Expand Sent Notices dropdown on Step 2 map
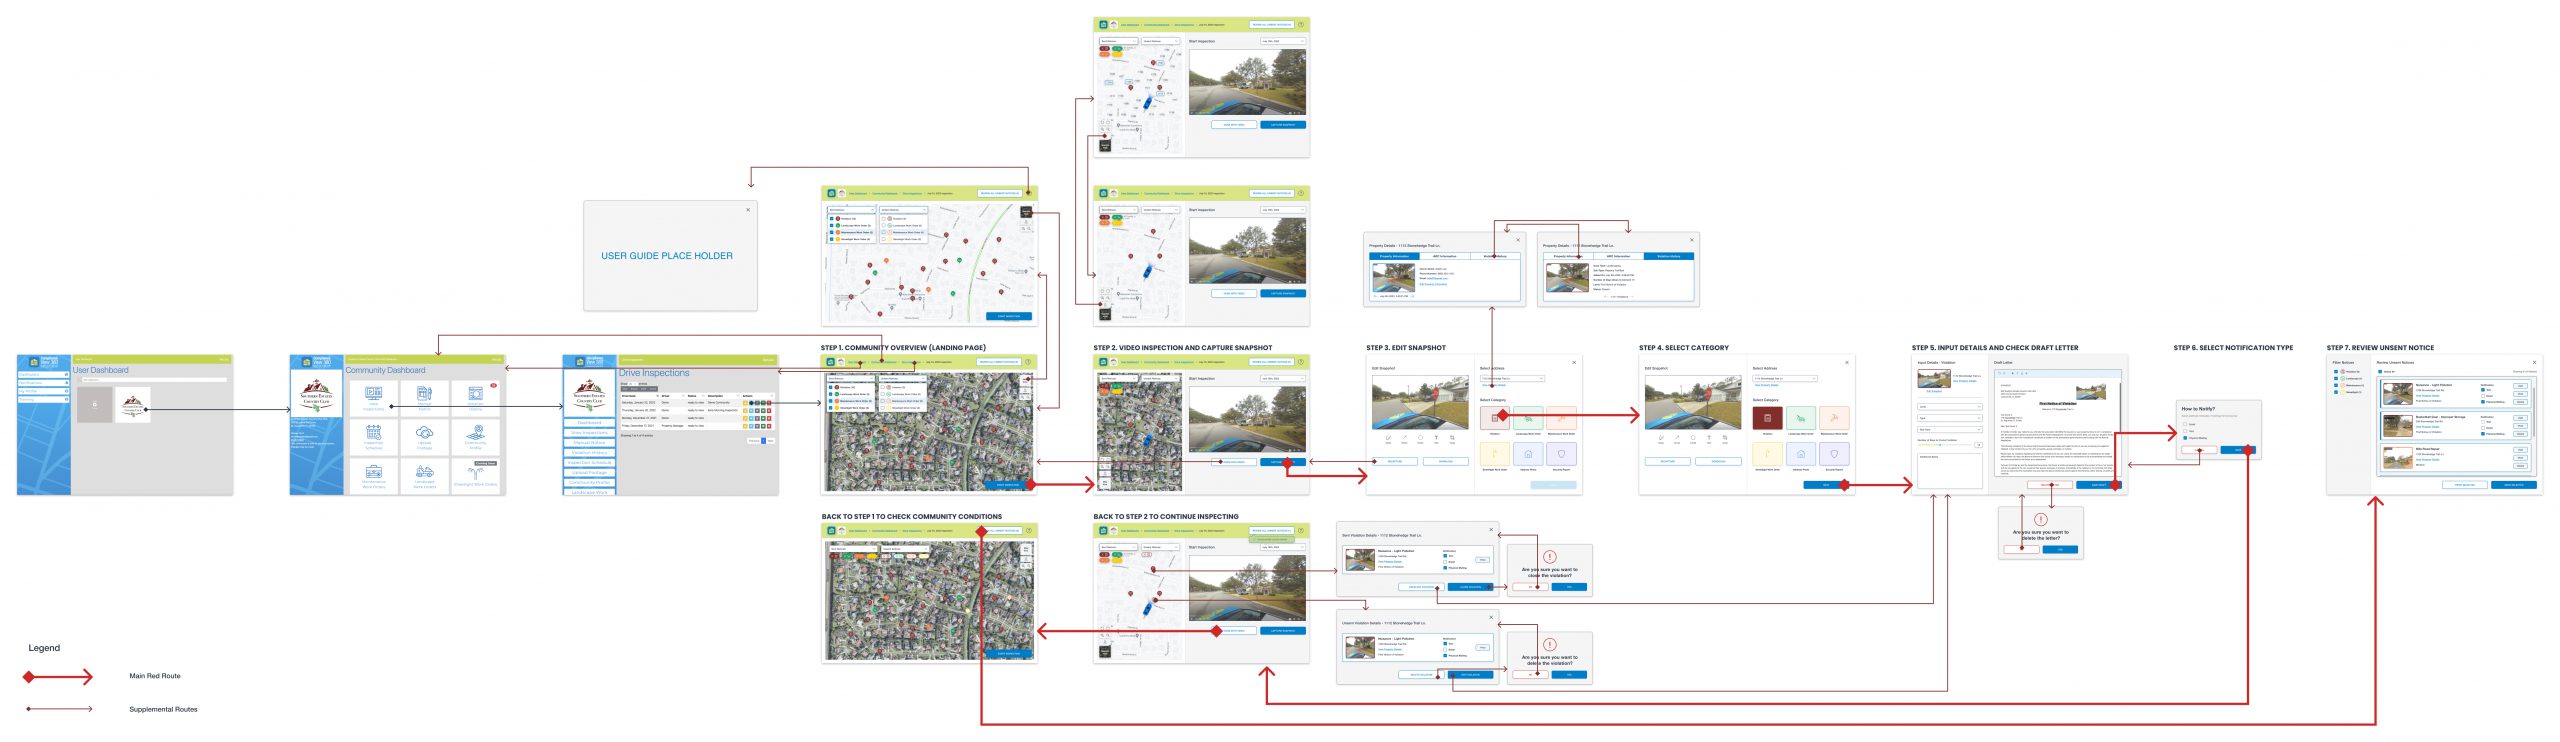Viewport: 2560px width, 742px height. pos(1119,378)
